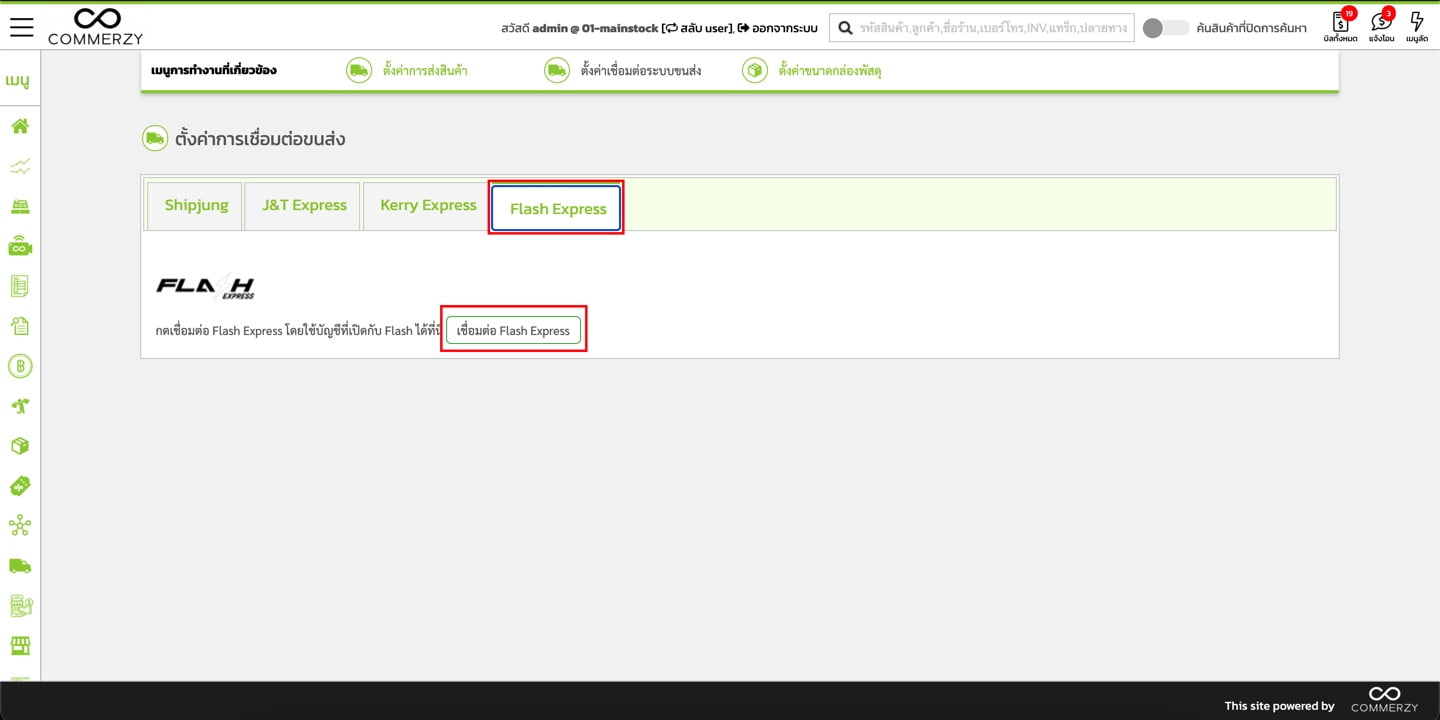Open the document list sidebar icon

point(20,286)
